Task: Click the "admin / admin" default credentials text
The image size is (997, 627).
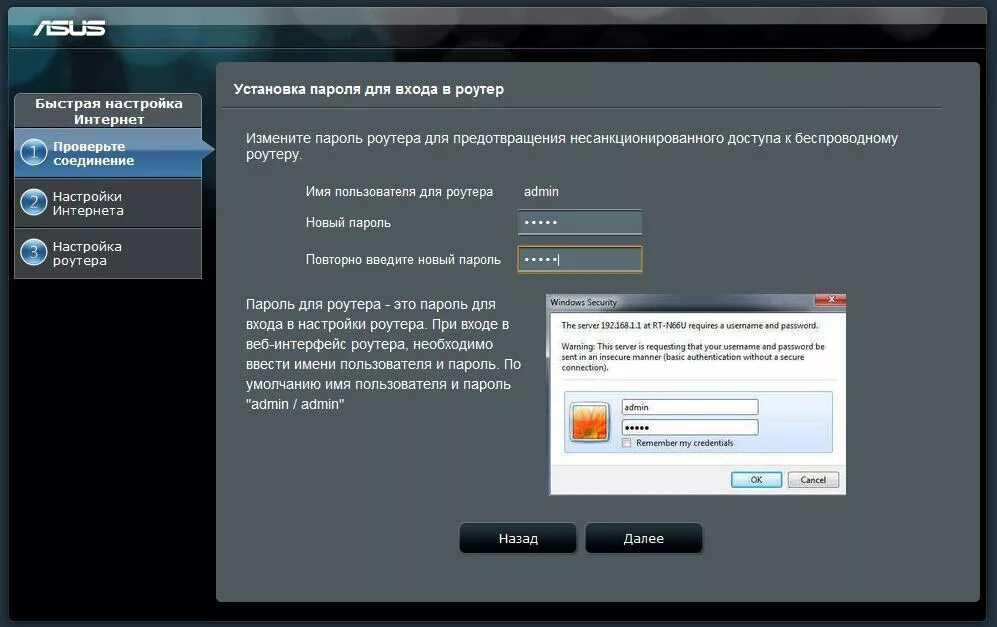Action: (x=295, y=404)
